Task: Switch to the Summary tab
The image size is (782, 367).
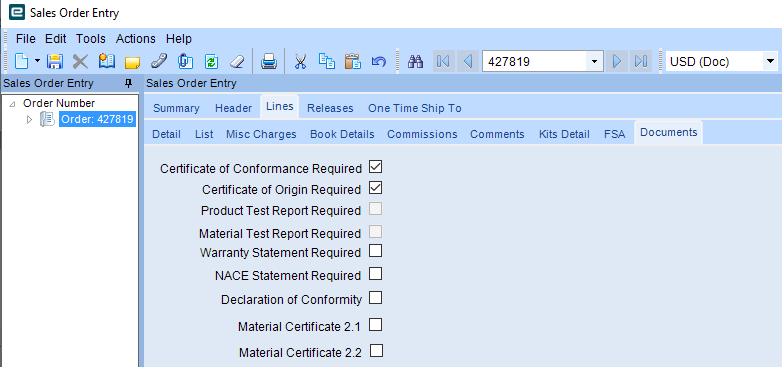Action: click(176, 108)
